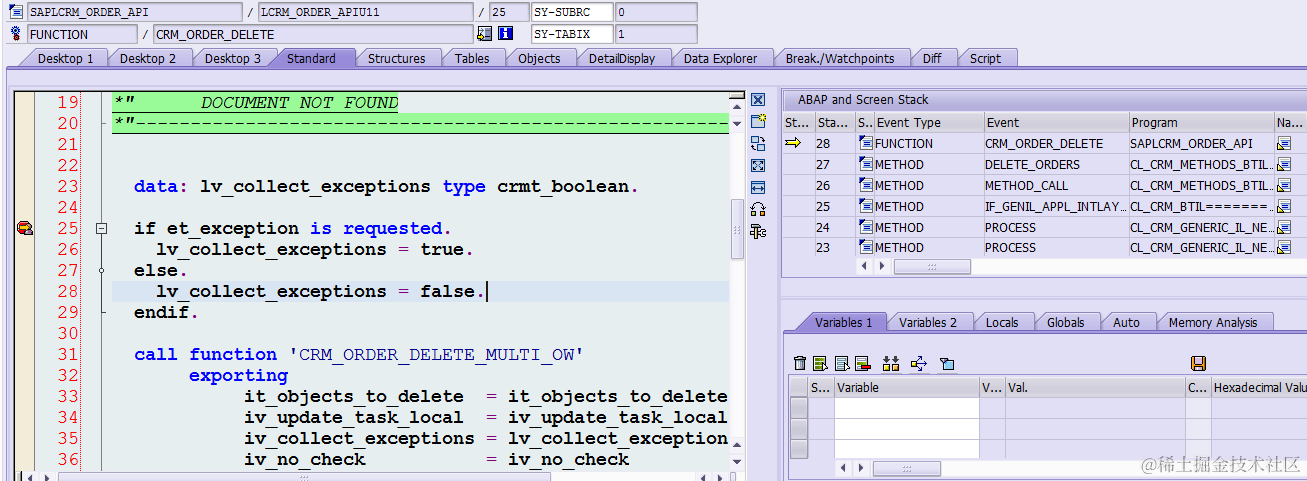1307x481 pixels.
Task: Switch to Auto variables tab
Action: click(x=1126, y=322)
